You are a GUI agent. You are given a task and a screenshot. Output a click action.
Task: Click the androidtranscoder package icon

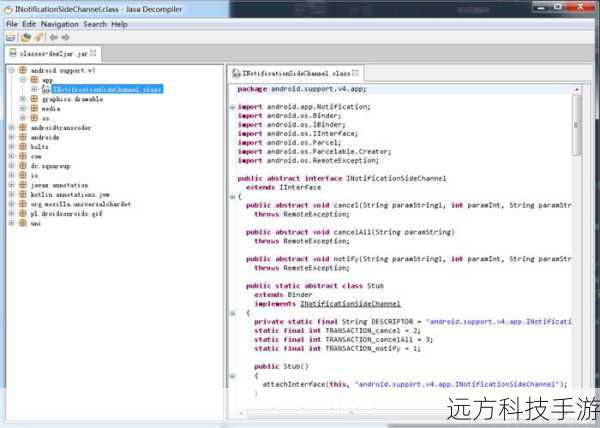(x=23, y=128)
